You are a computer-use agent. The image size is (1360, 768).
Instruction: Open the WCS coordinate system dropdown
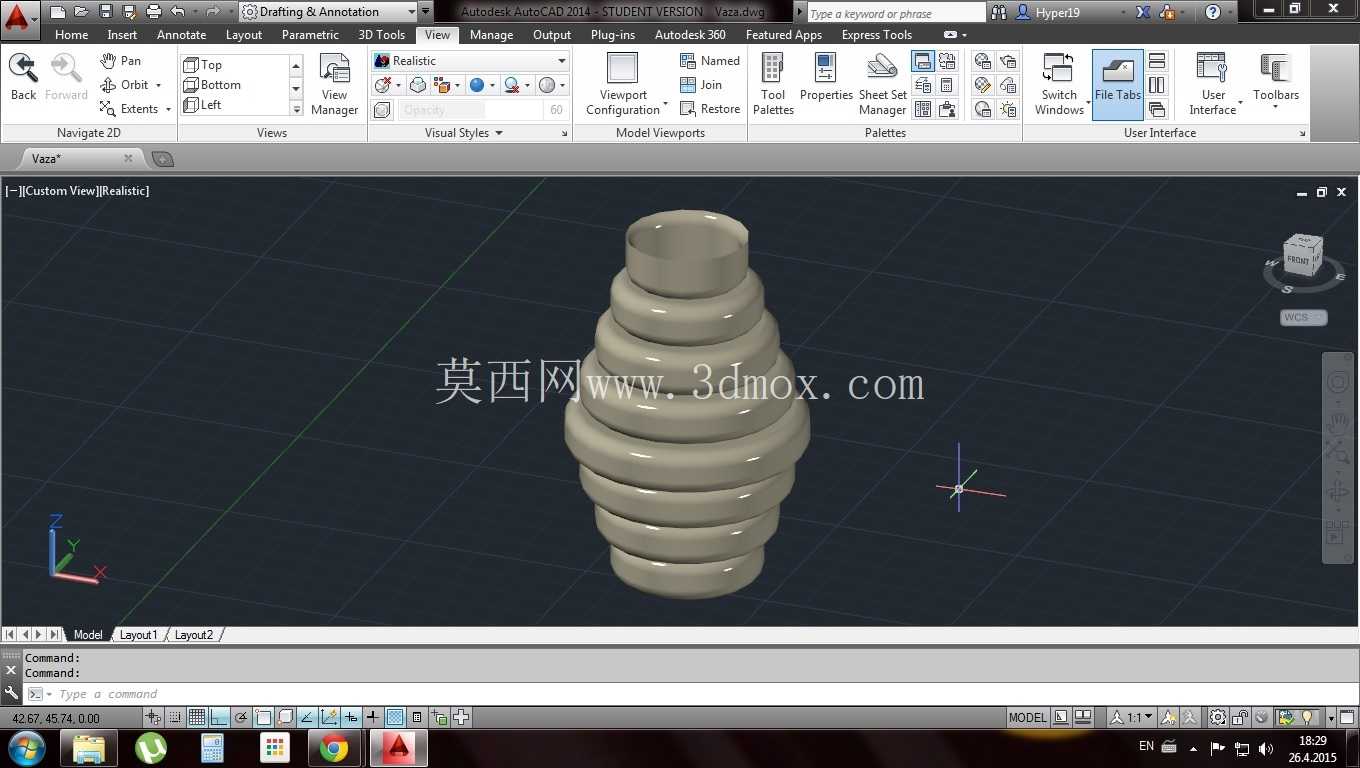point(1304,317)
